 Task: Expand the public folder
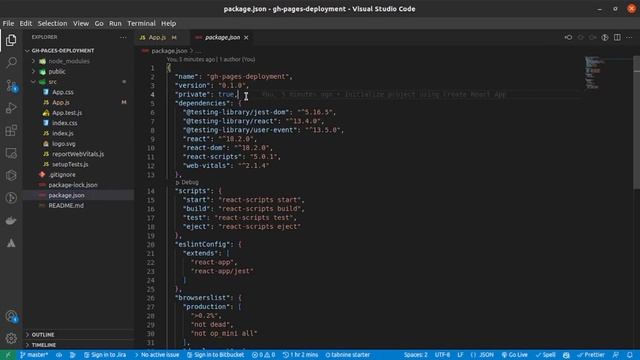[x=33, y=71]
